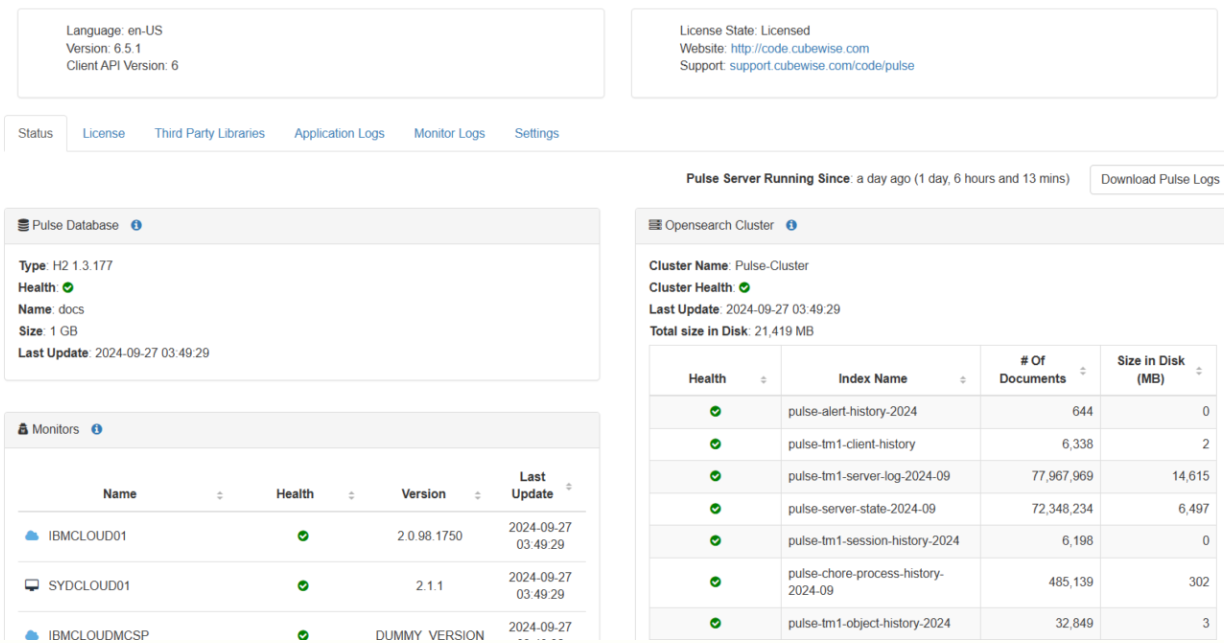Sort Monitors table by Version arrows

pos(477,494)
